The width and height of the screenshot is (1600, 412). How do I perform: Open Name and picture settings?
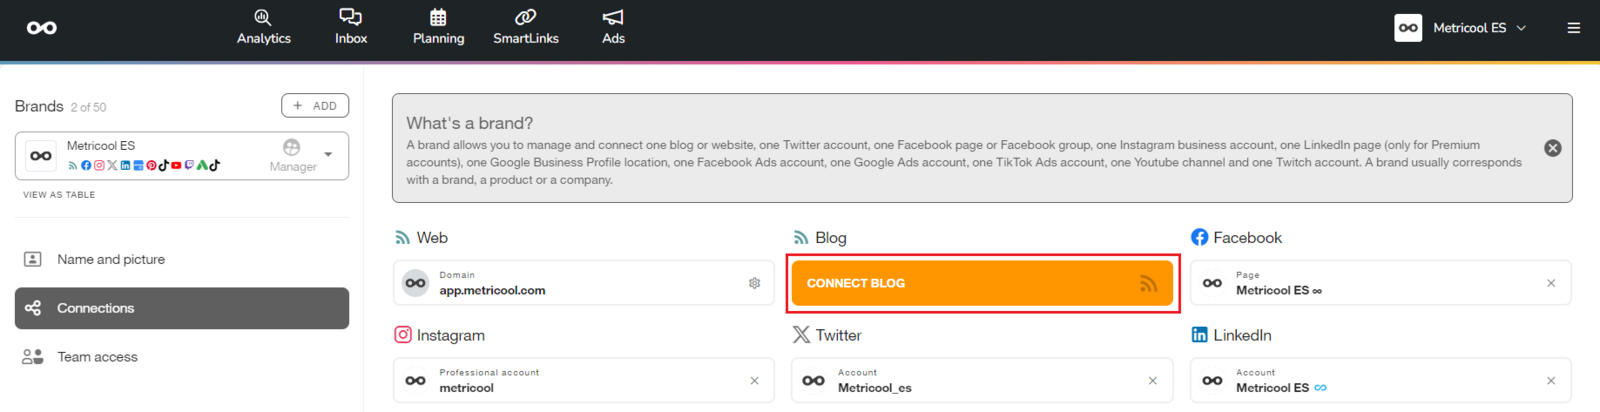click(110, 259)
